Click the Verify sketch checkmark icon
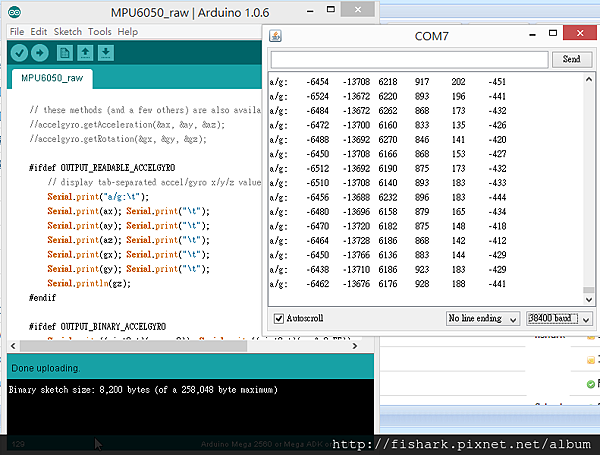This screenshot has height=455, width=600. pyautogui.click(x=19, y=52)
